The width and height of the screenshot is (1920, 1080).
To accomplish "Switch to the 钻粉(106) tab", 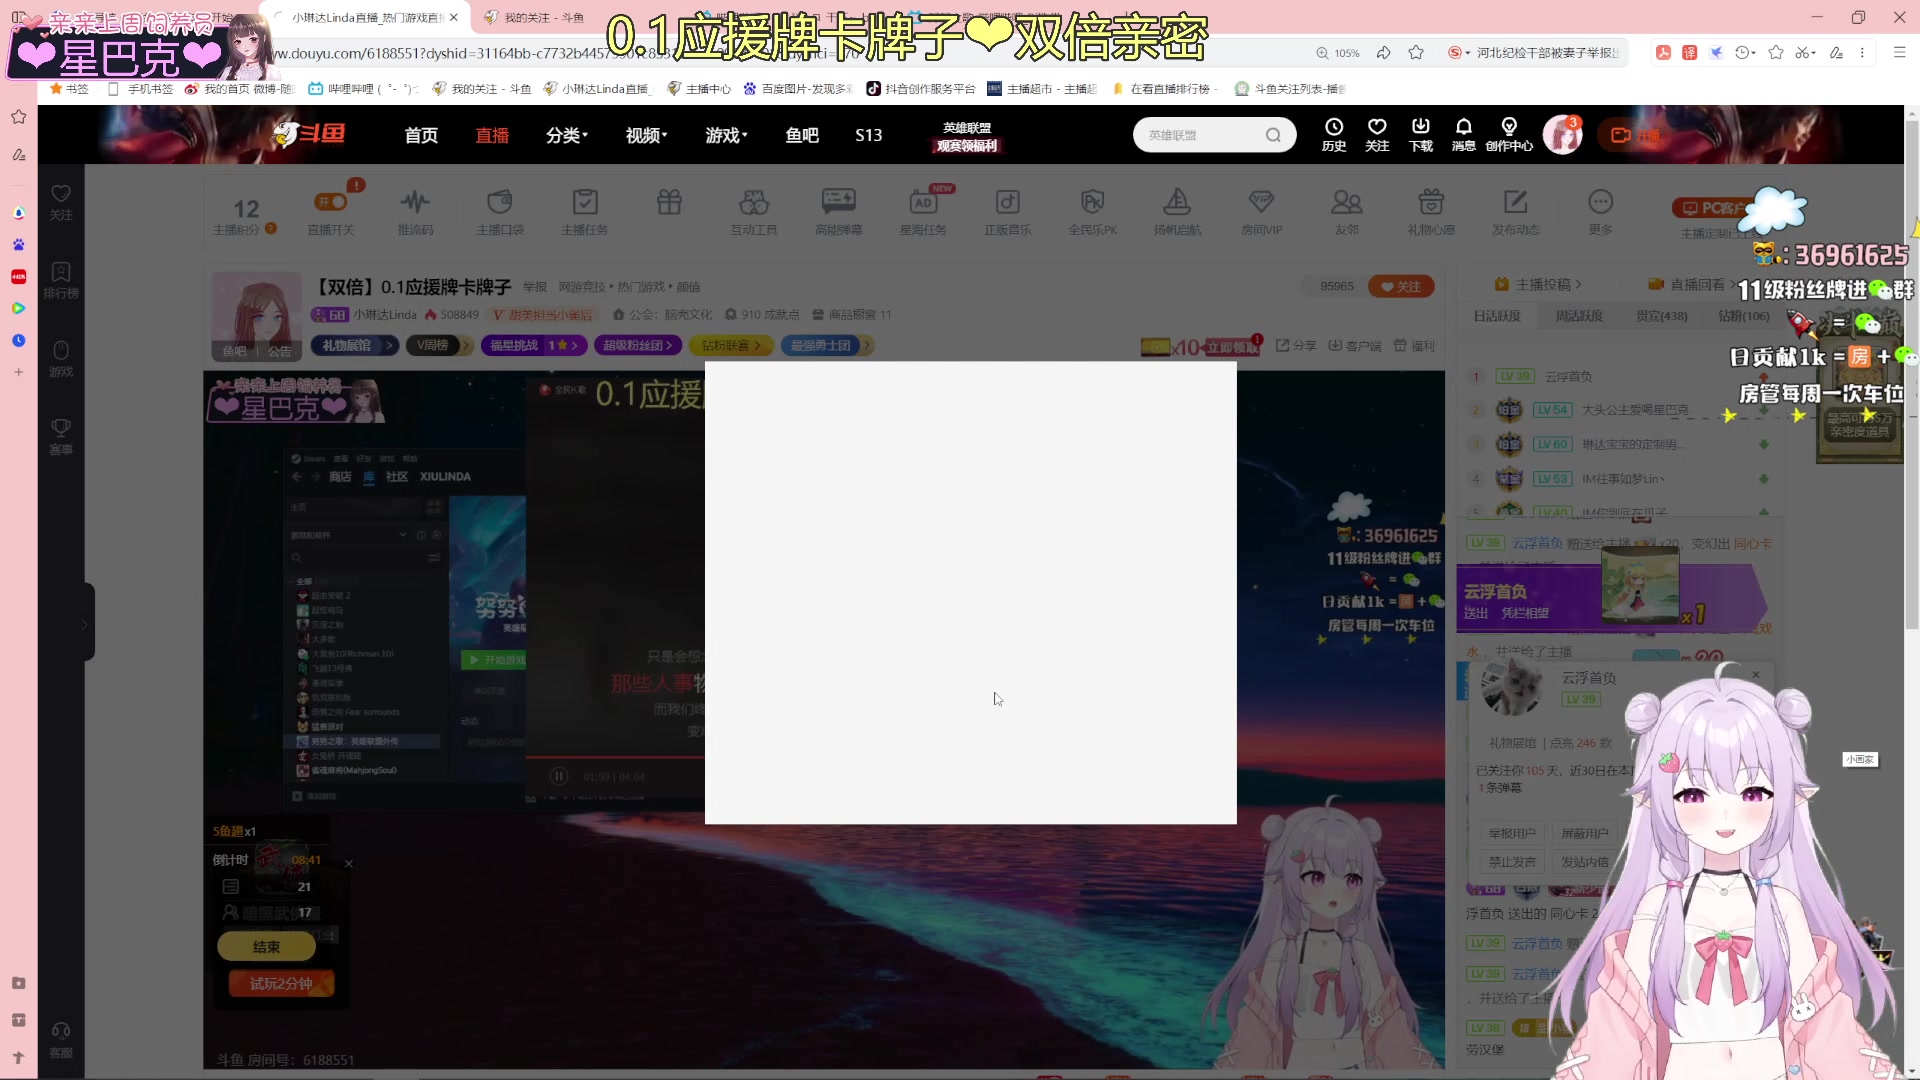I will [x=1744, y=316].
